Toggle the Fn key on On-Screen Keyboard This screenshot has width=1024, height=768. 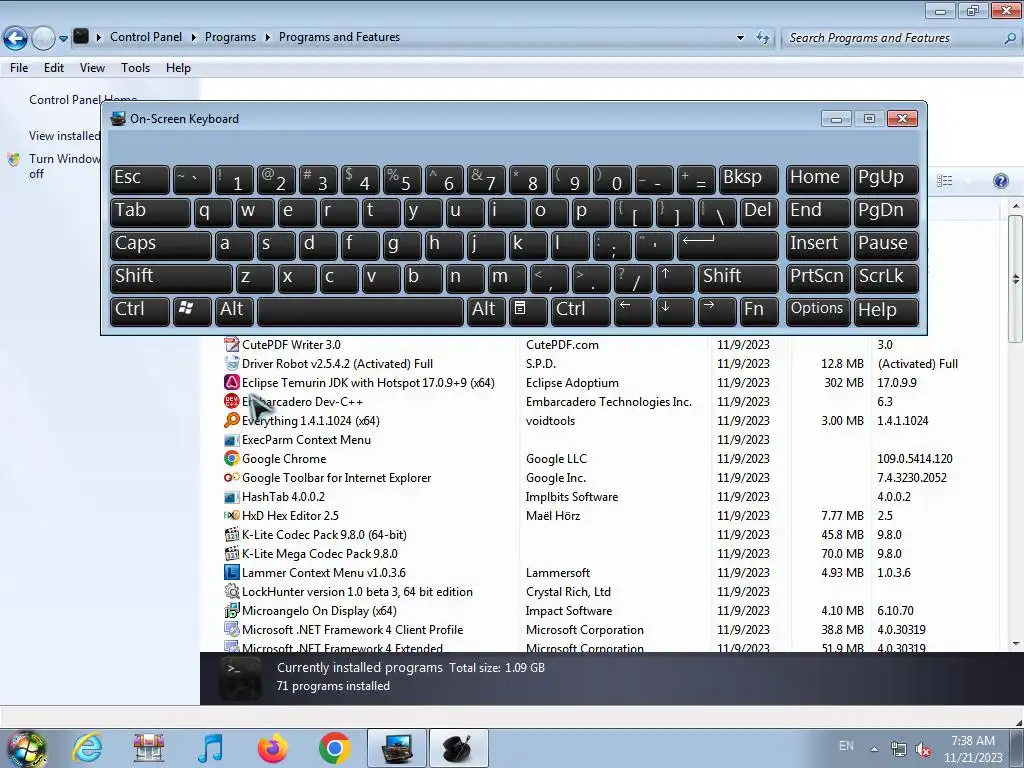[x=759, y=310]
